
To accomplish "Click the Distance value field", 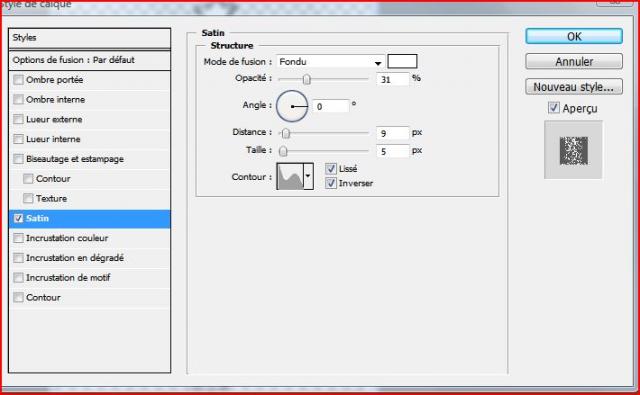I will tap(393, 133).
